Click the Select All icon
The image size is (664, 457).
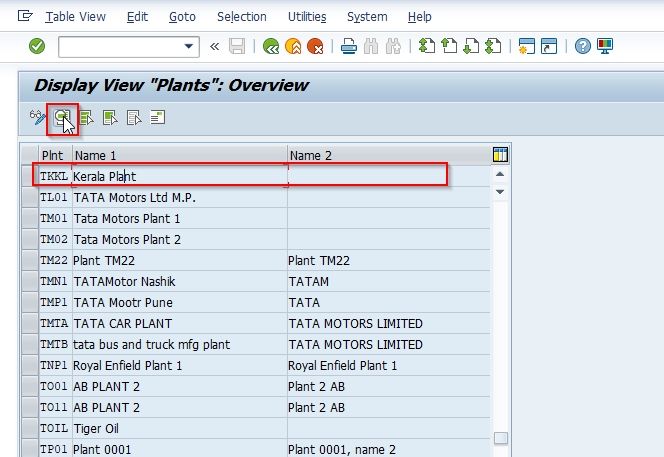click(x=86, y=118)
